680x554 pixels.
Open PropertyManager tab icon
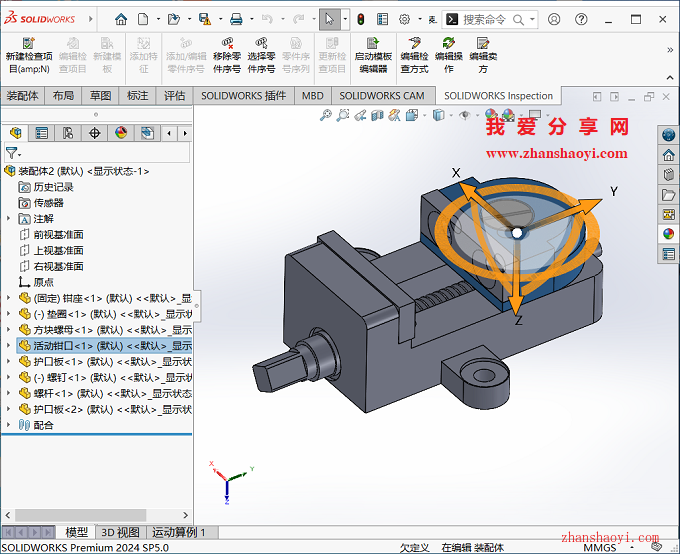point(42,133)
